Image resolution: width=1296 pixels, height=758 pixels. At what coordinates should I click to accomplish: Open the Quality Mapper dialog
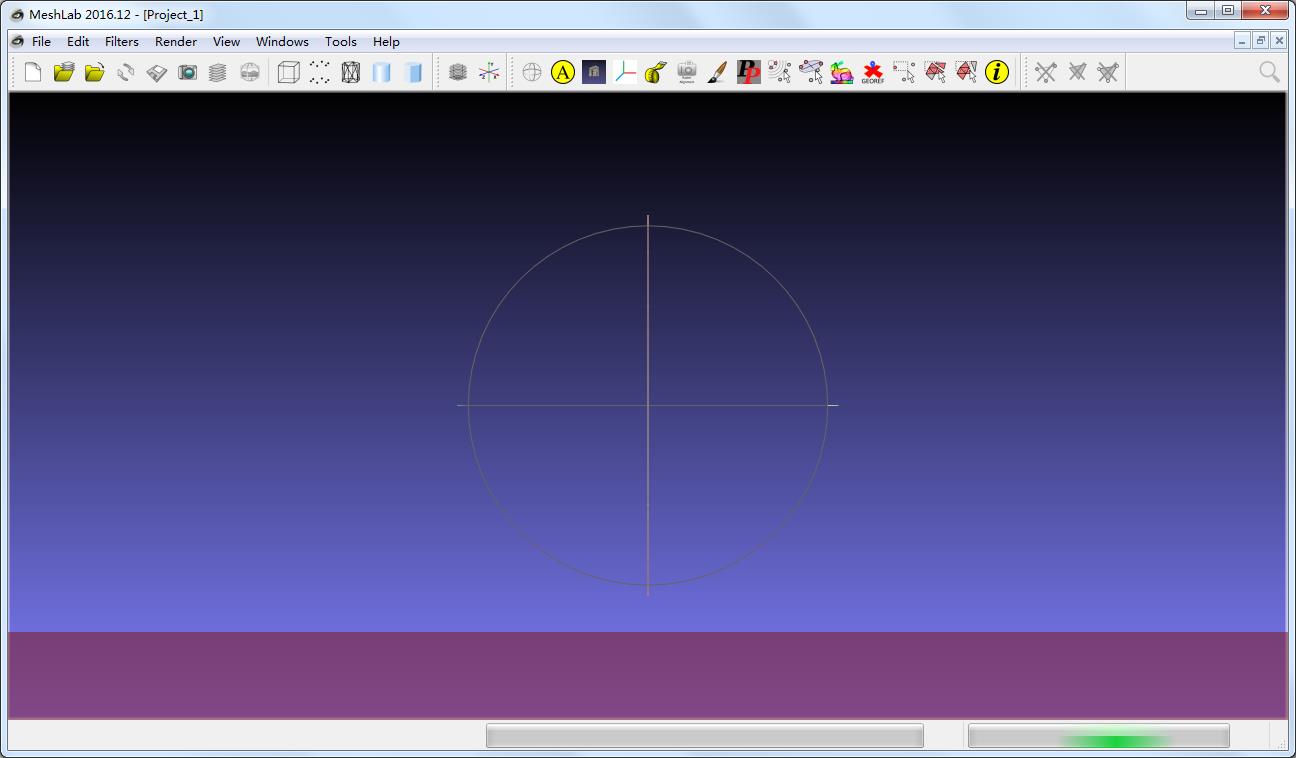pos(841,71)
